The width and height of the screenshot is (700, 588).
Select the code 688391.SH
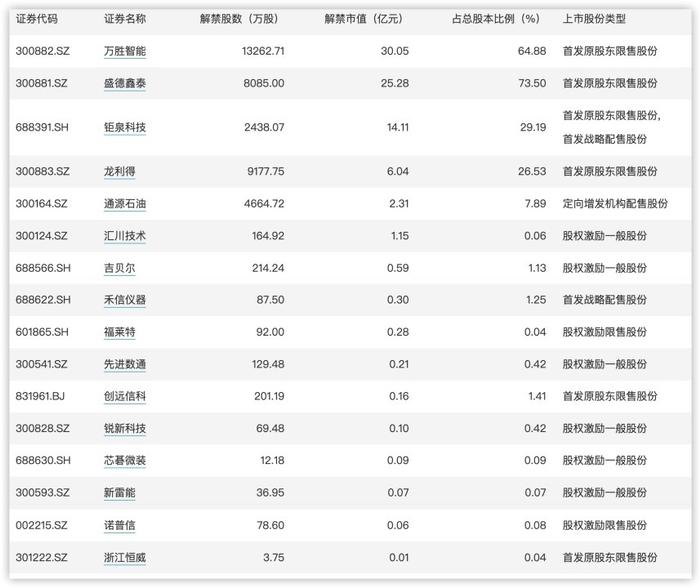[x=42, y=127]
